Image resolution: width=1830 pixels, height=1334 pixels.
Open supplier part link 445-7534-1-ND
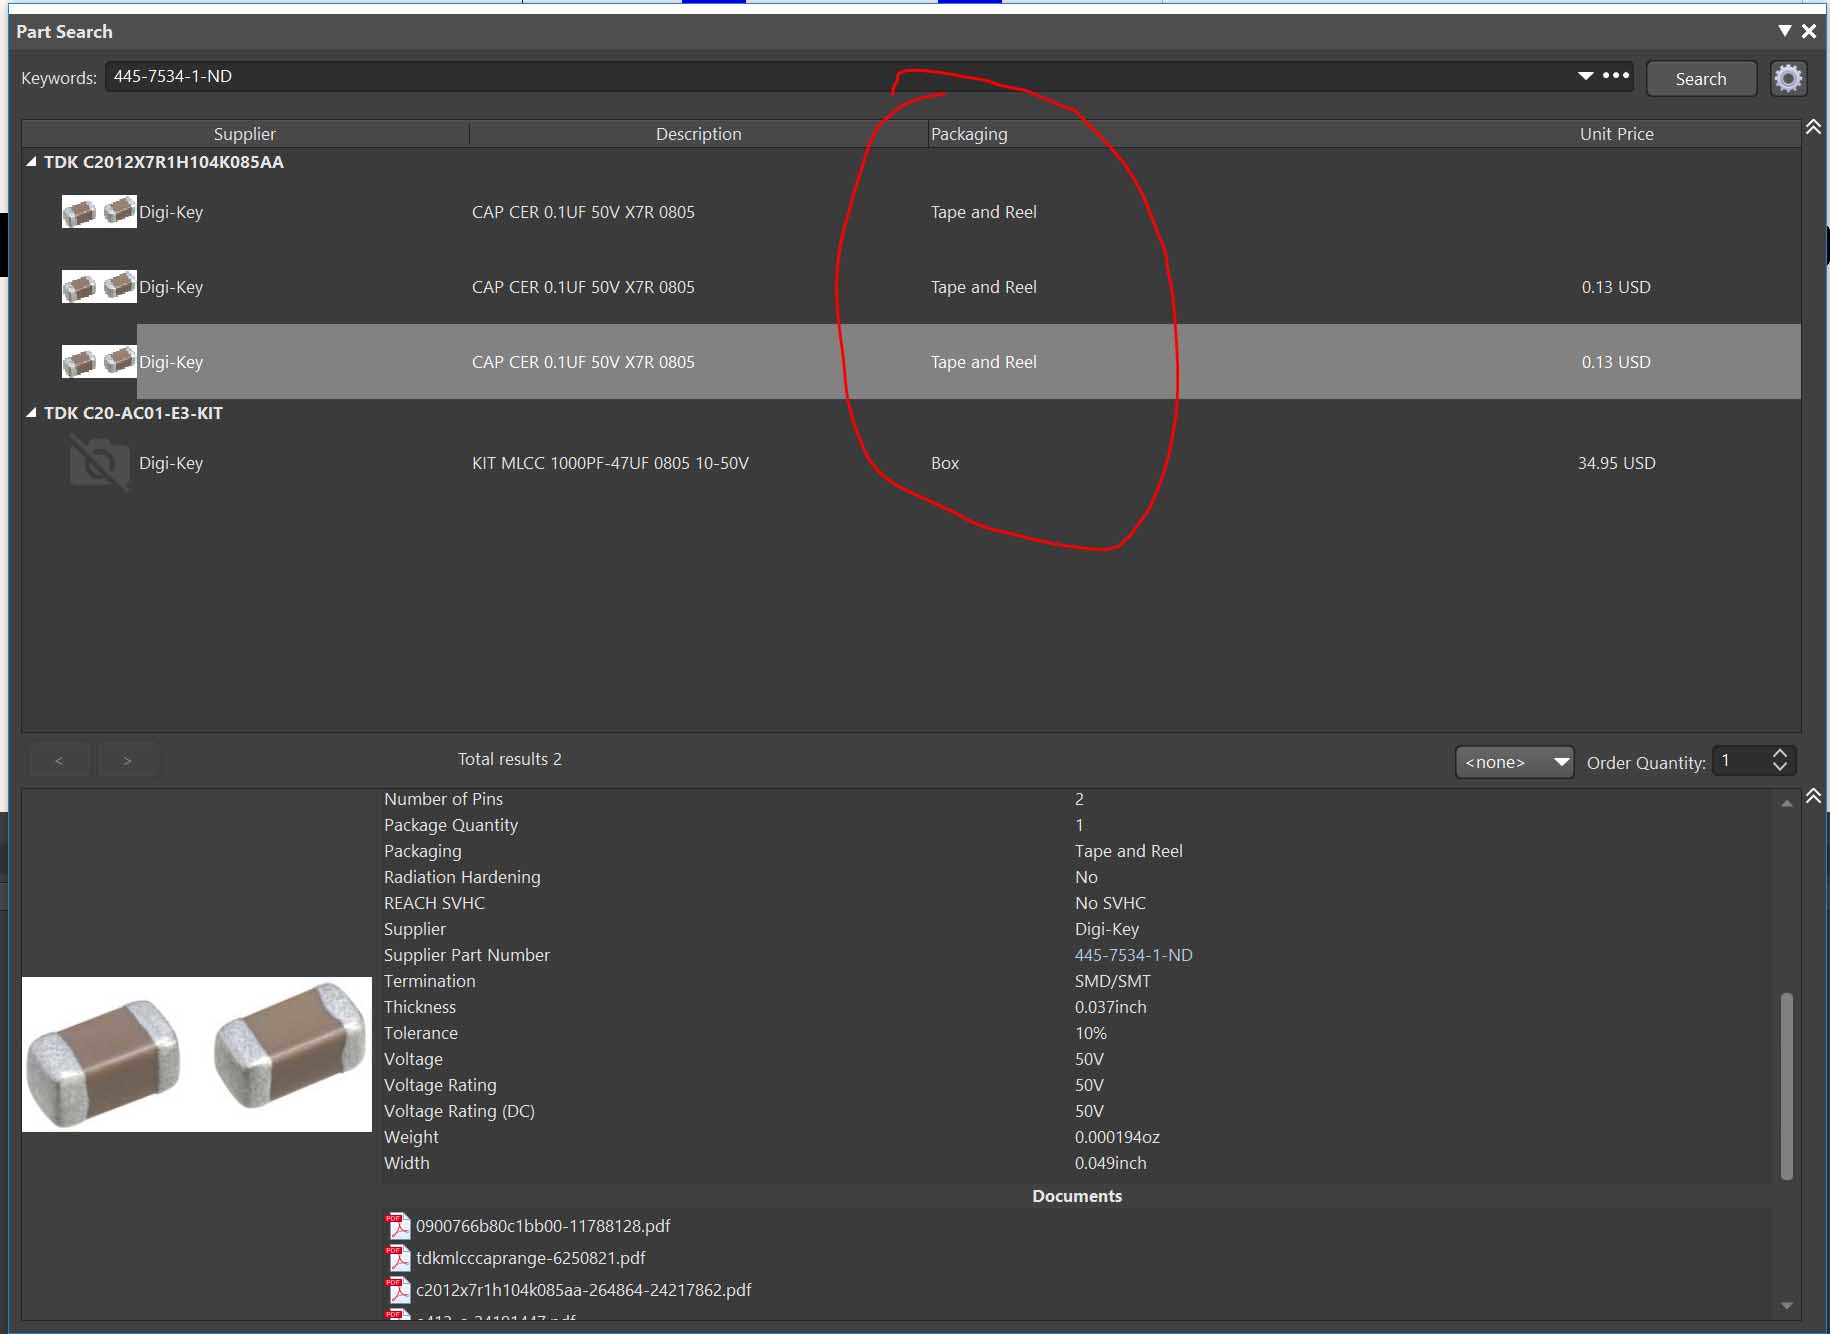[x=1133, y=955]
